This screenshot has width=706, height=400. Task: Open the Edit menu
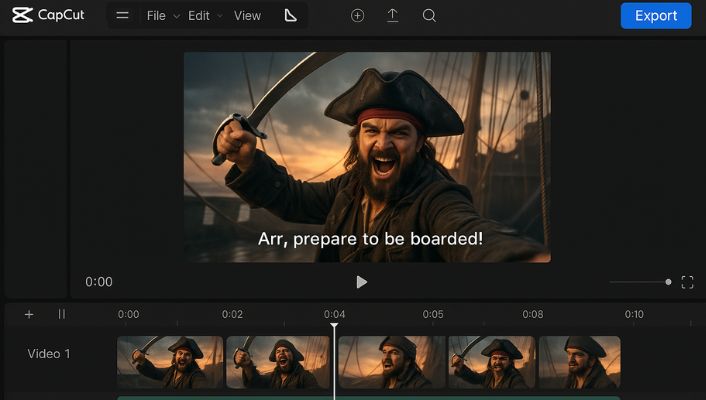[199, 16]
